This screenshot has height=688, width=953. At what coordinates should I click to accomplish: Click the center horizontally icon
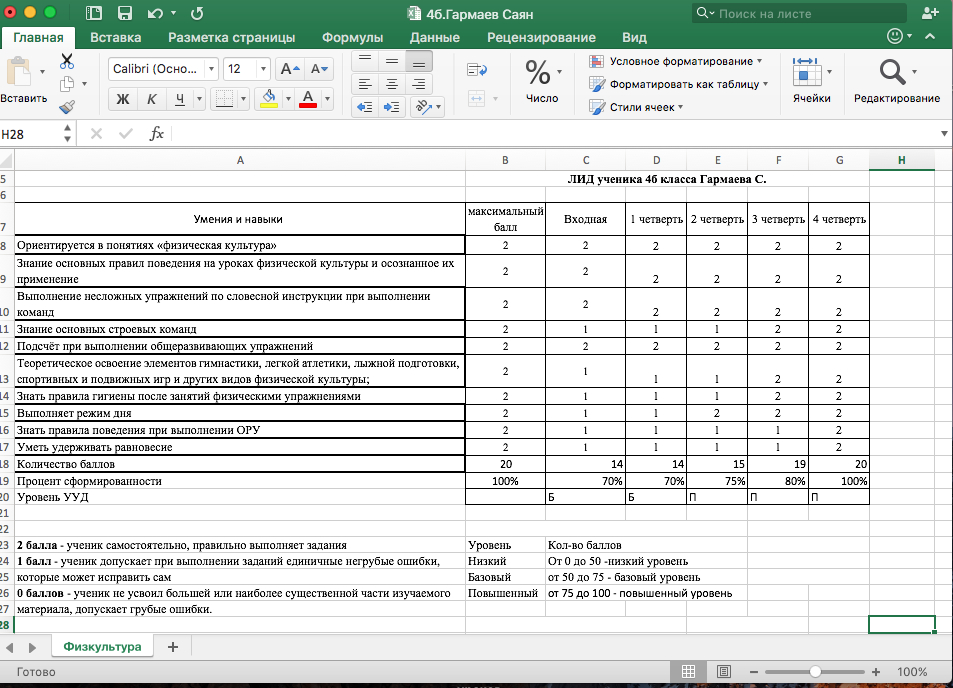click(392, 84)
